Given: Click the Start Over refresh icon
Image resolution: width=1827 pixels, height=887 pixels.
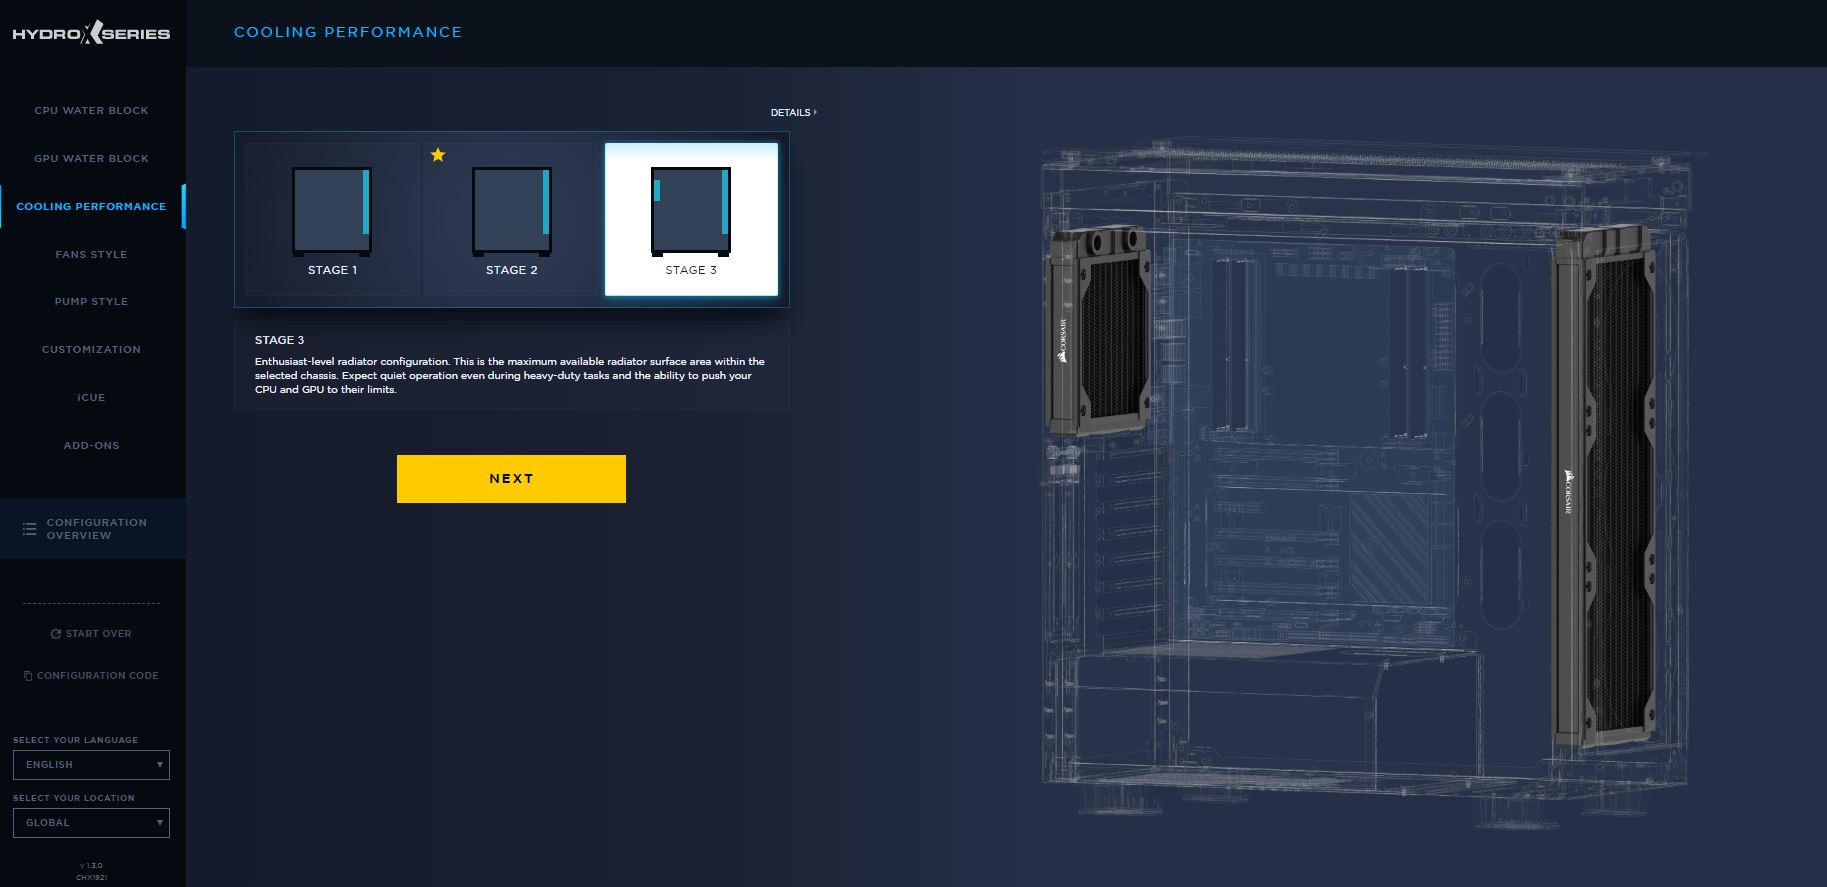Looking at the screenshot, I should (x=56, y=633).
